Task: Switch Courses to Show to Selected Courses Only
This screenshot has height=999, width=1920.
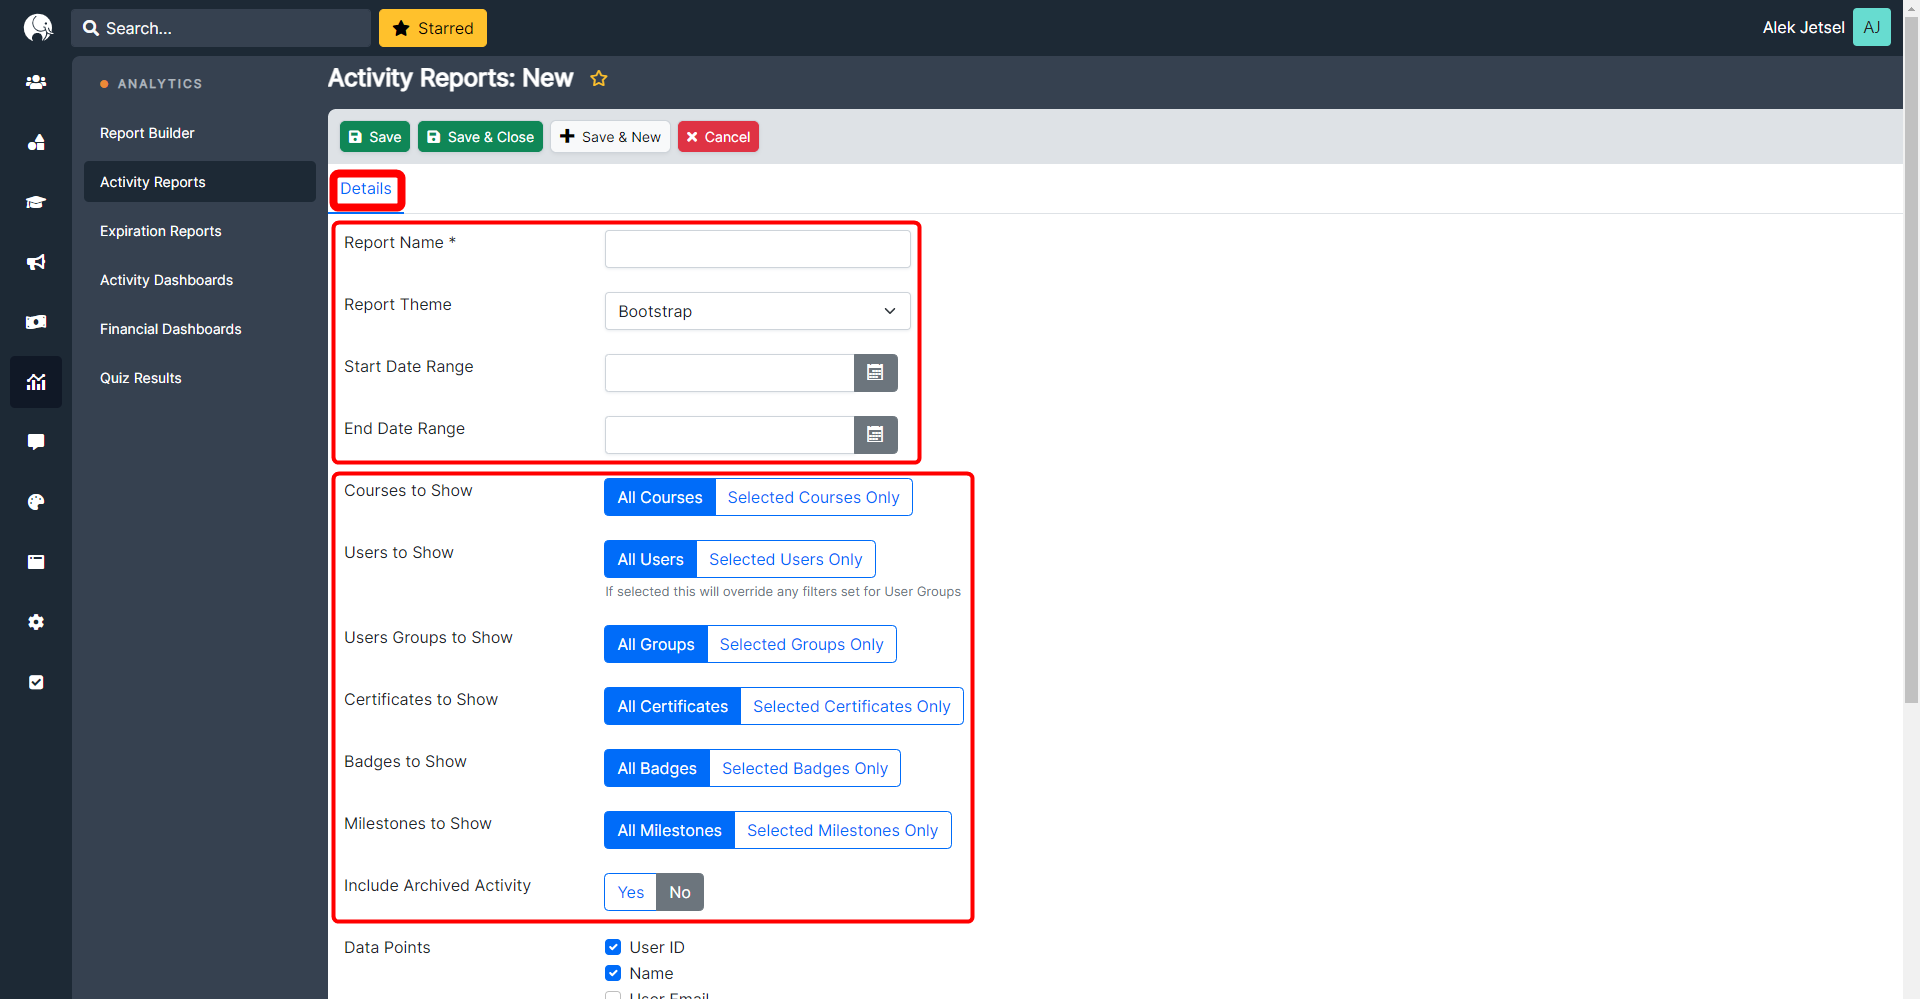Action: coord(813,497)
